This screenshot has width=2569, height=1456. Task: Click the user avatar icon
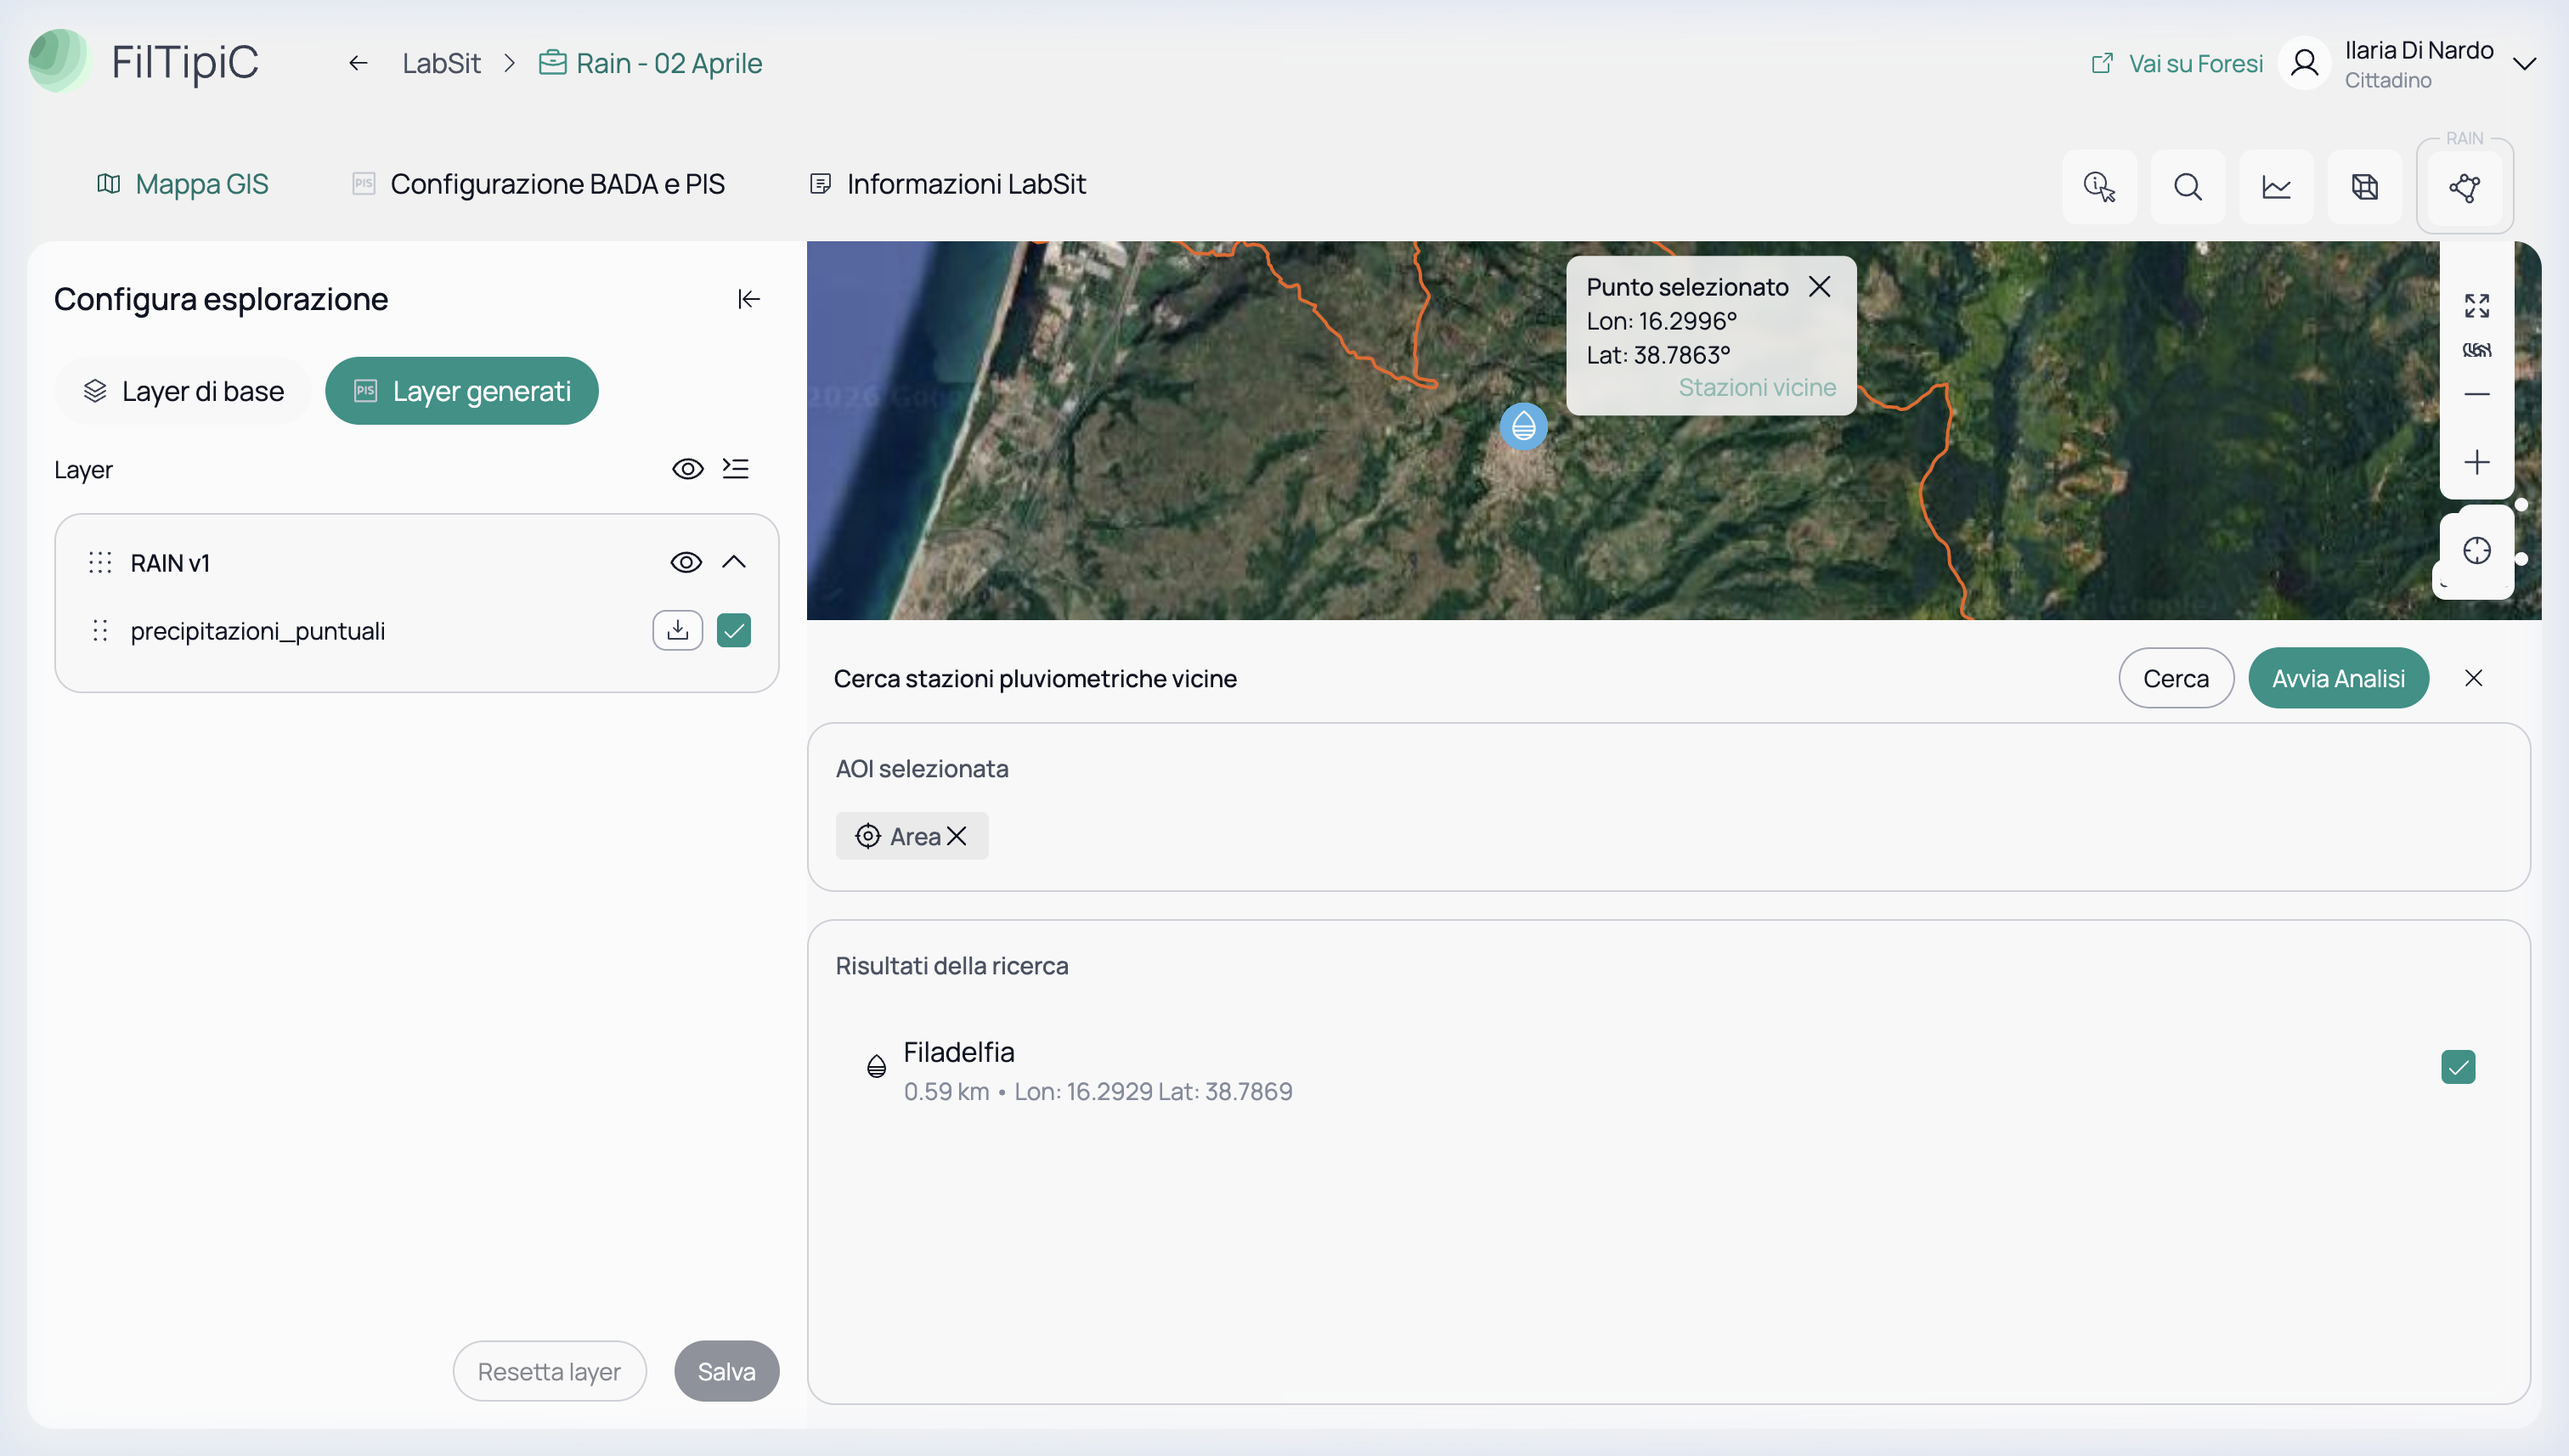(2305, 63)
